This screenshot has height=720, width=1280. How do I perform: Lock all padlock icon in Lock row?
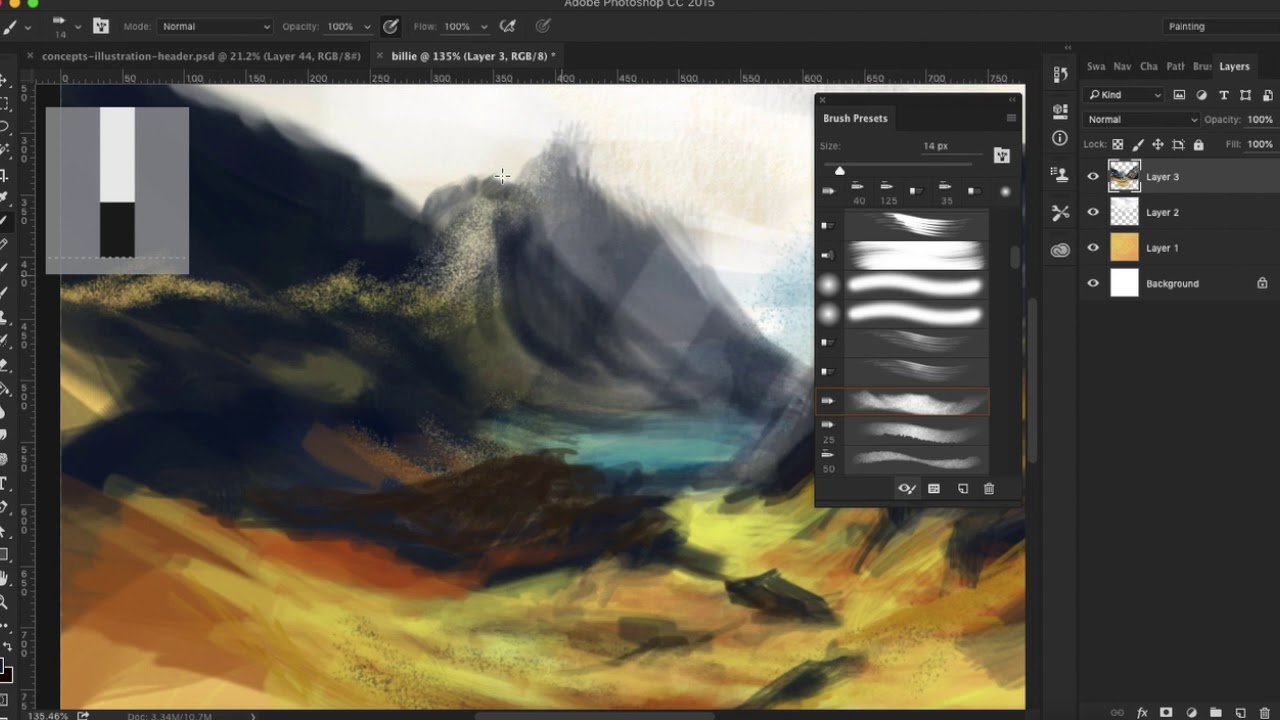1198,145
